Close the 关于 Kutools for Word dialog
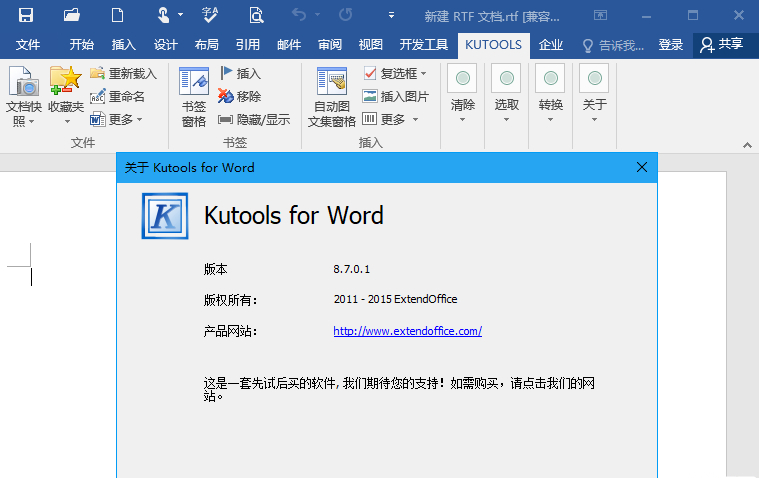 pos(642,168)
